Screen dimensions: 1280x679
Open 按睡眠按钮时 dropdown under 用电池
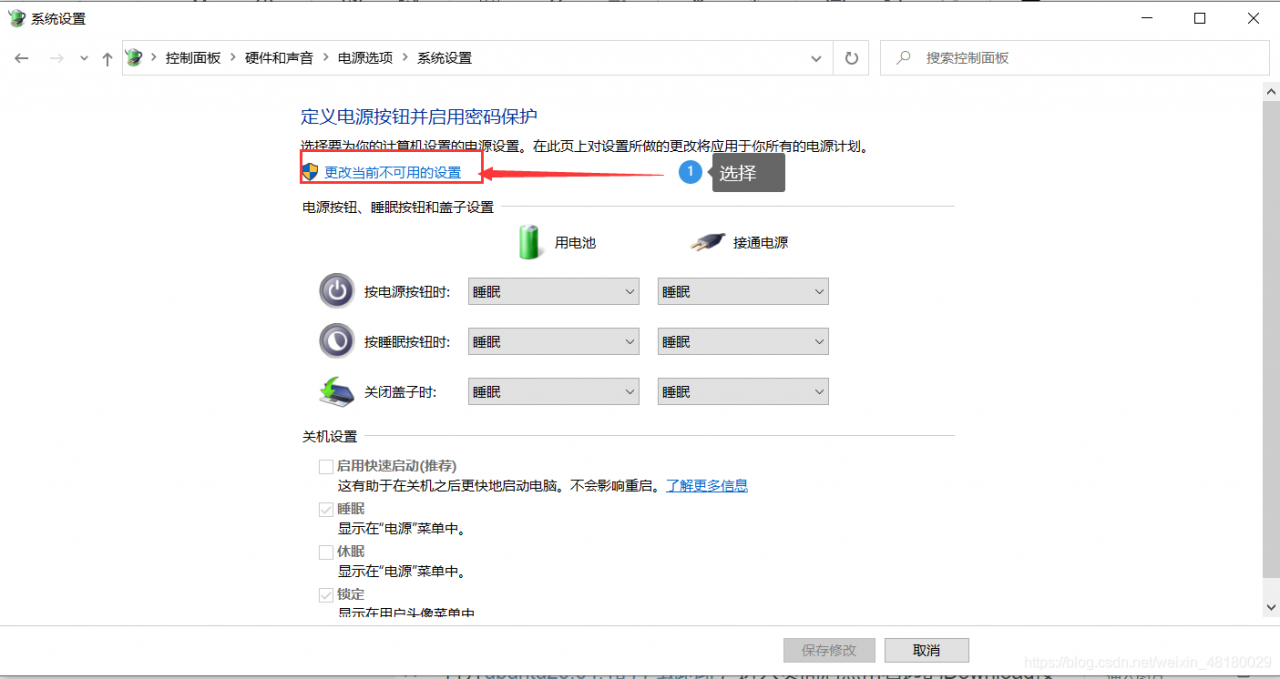point(553,341)
